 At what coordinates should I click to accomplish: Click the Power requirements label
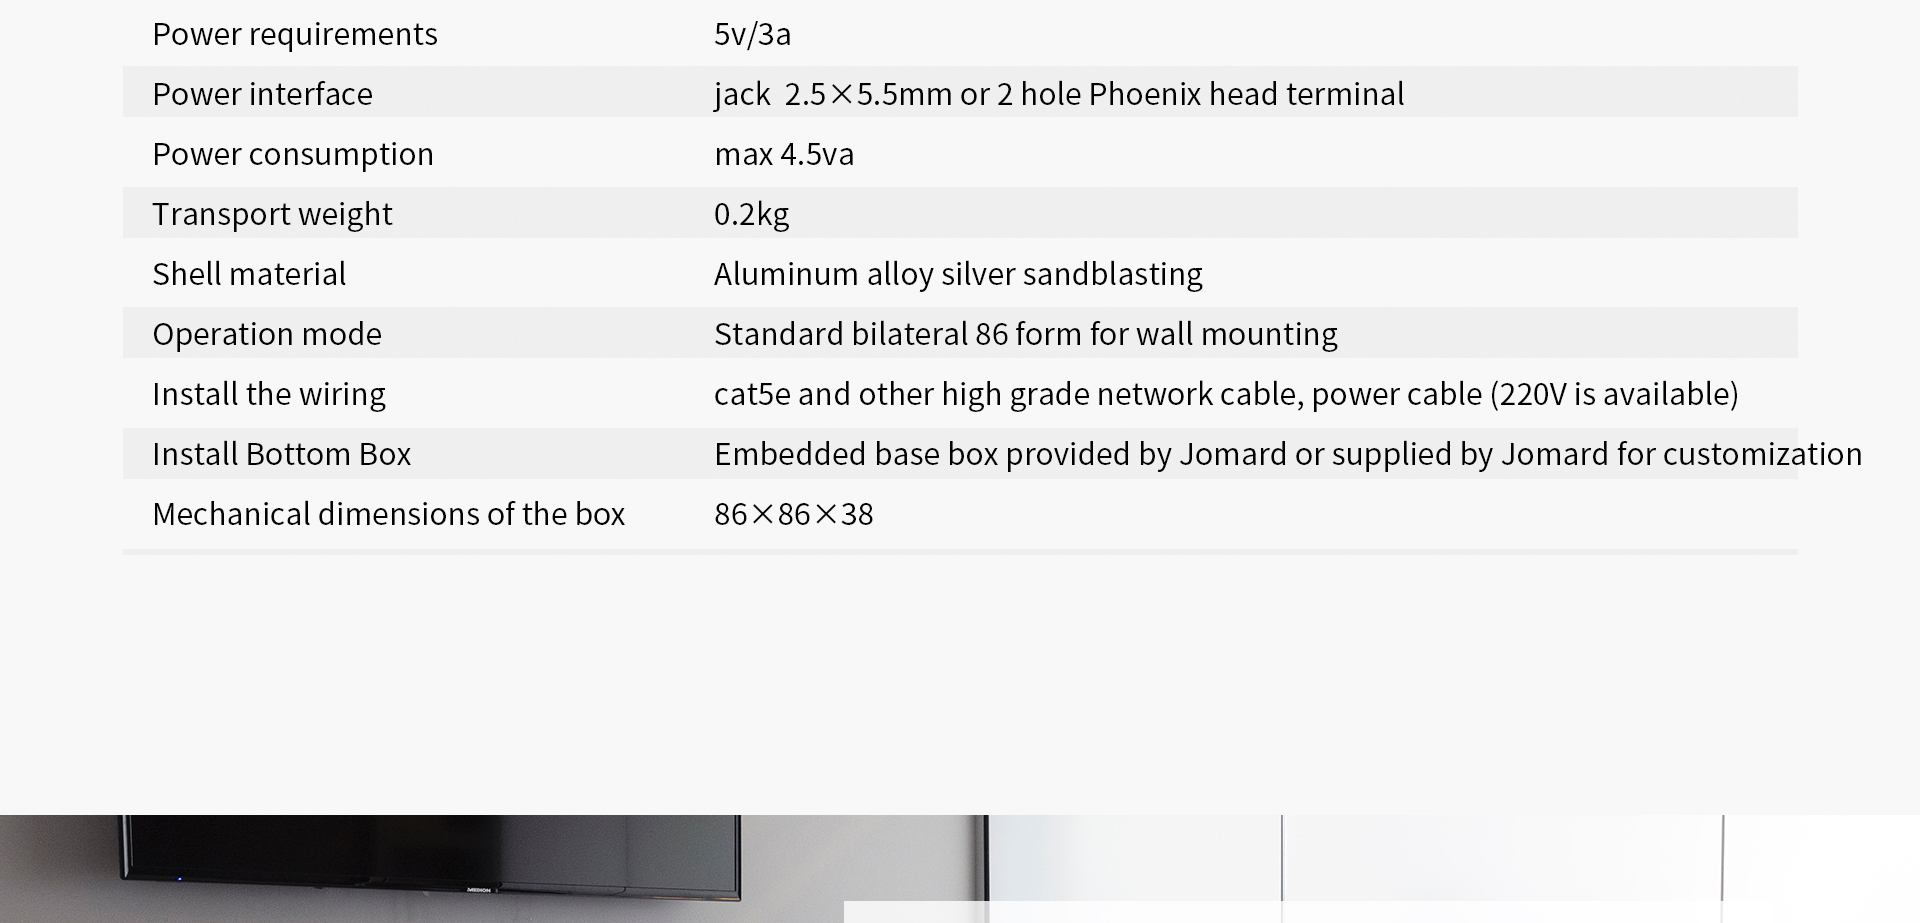pyautogui.click(x=295, y=35)
